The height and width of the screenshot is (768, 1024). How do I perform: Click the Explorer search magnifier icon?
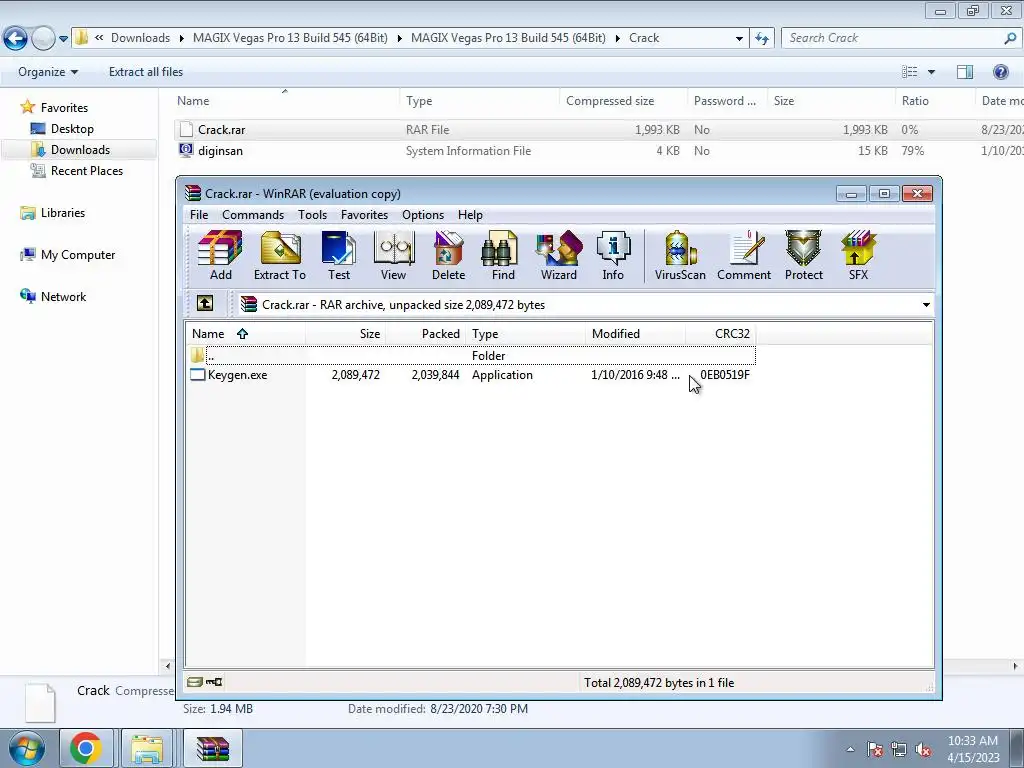[1010, 38]
